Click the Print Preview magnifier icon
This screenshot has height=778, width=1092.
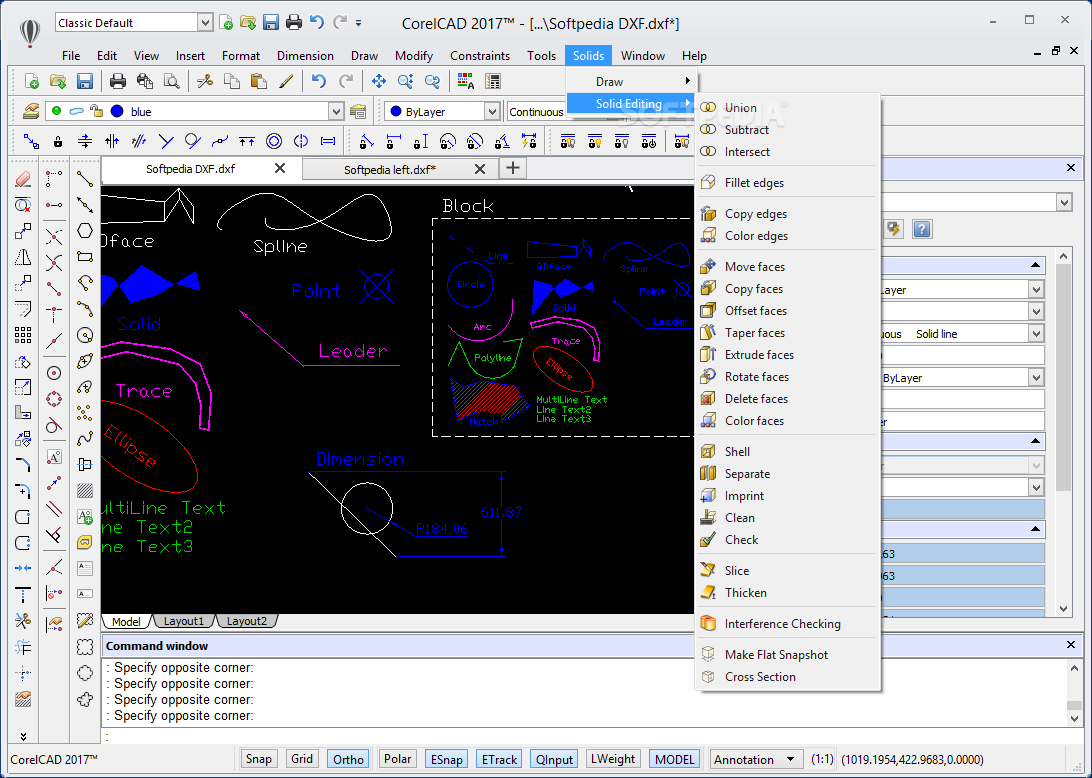tap(171, 81)
